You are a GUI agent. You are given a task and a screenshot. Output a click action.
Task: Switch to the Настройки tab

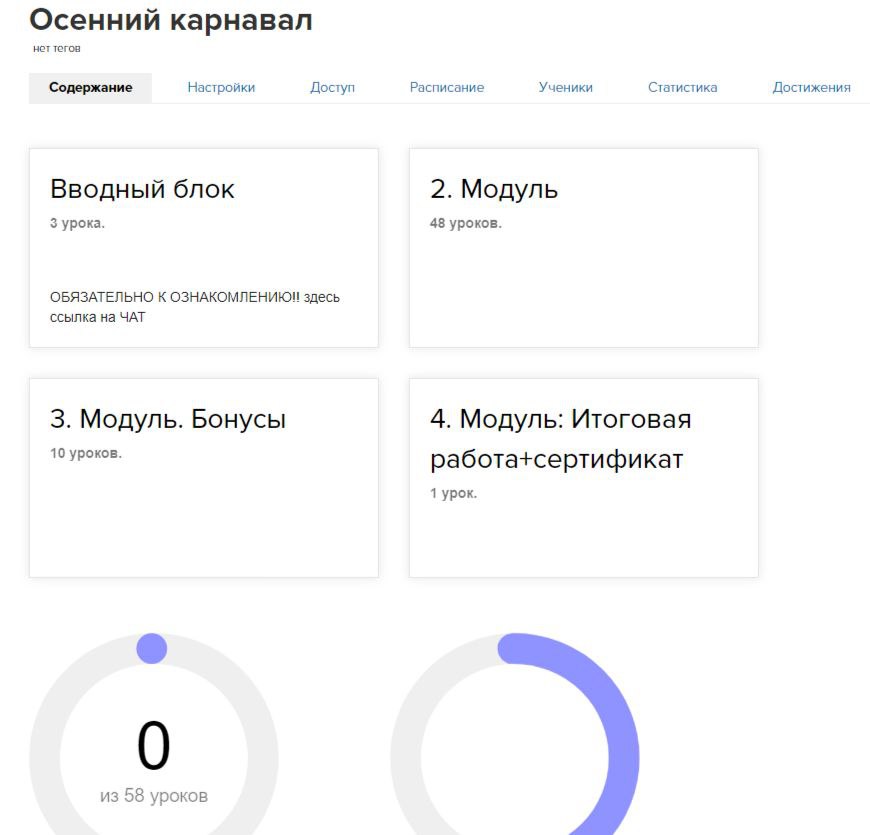[221, 88]
